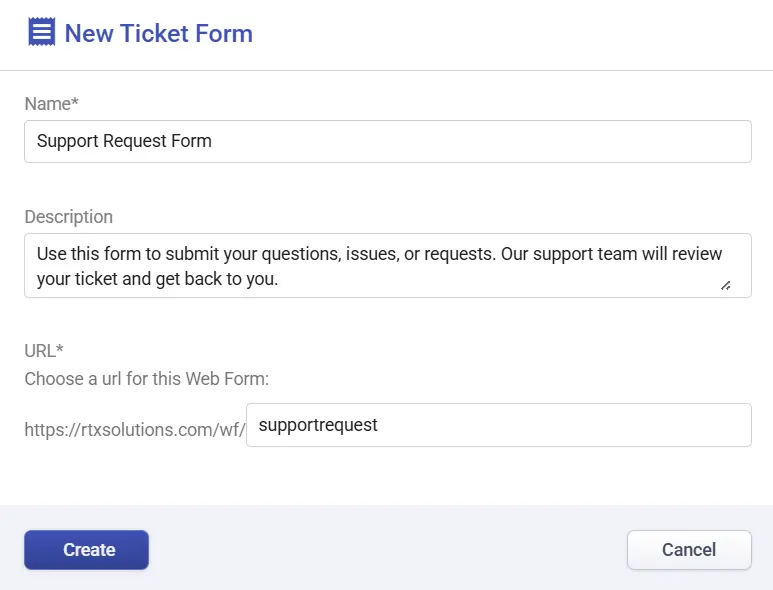Click the first line of the description text

tap(379, 254)
